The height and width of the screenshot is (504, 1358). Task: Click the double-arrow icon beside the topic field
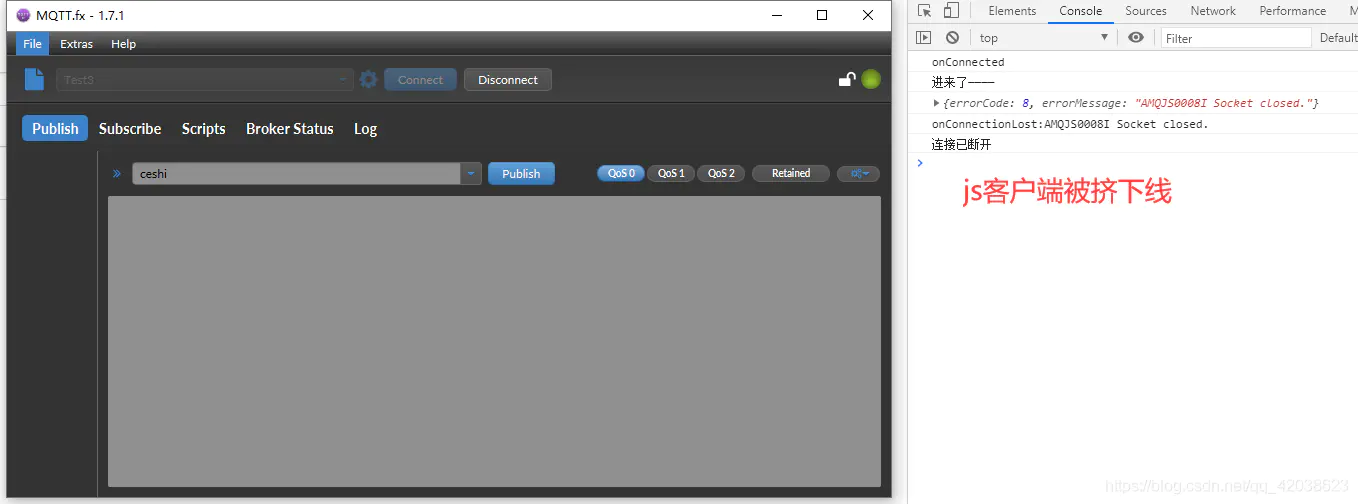117,174
